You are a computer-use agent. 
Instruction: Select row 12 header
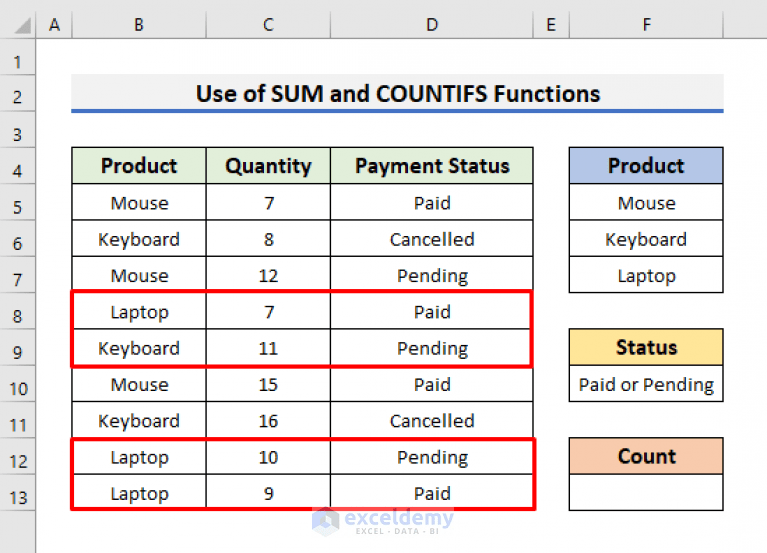pos(18,456)
